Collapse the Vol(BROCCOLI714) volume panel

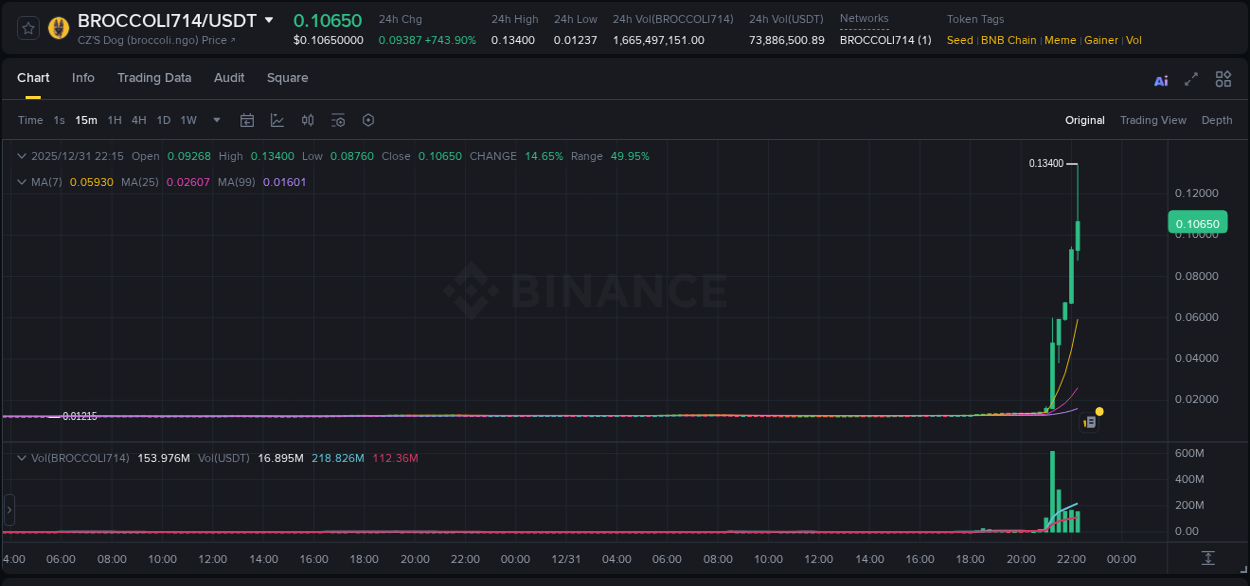pyautogui.click(x=22, y=457)
